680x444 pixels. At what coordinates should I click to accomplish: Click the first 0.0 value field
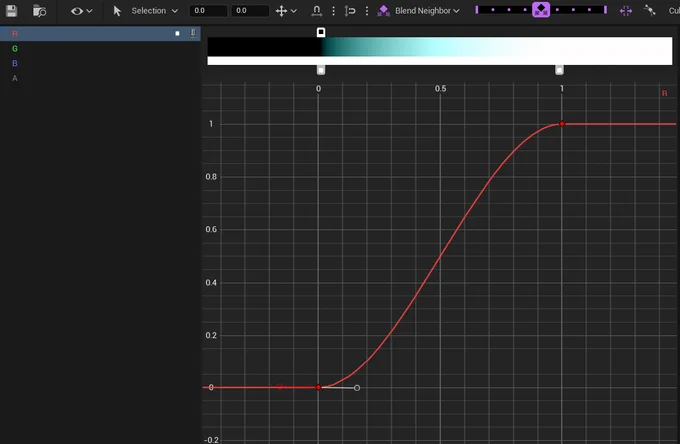(x=208, y=10)
